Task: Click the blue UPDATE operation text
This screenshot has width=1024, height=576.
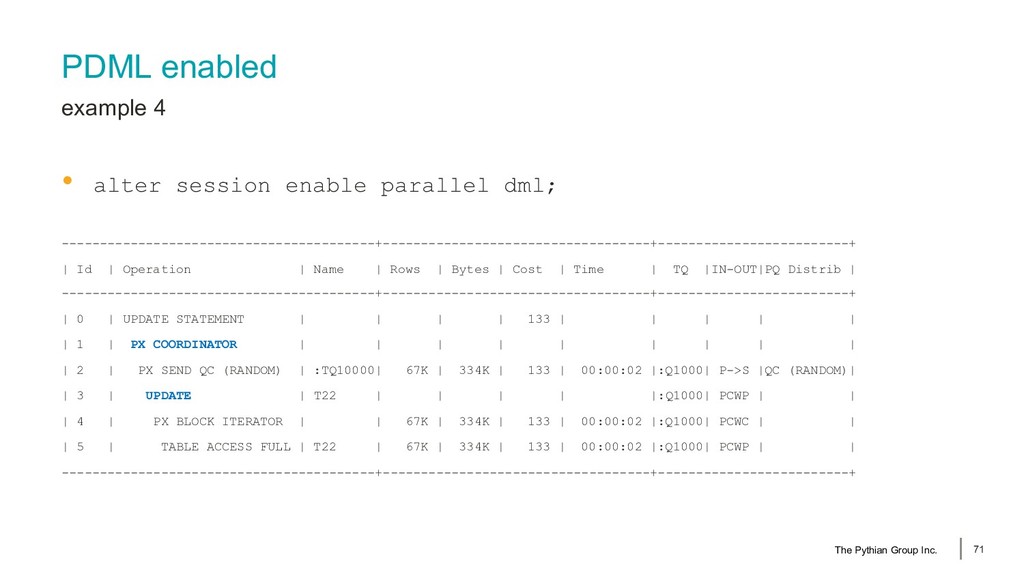Action: pos(168,396)
